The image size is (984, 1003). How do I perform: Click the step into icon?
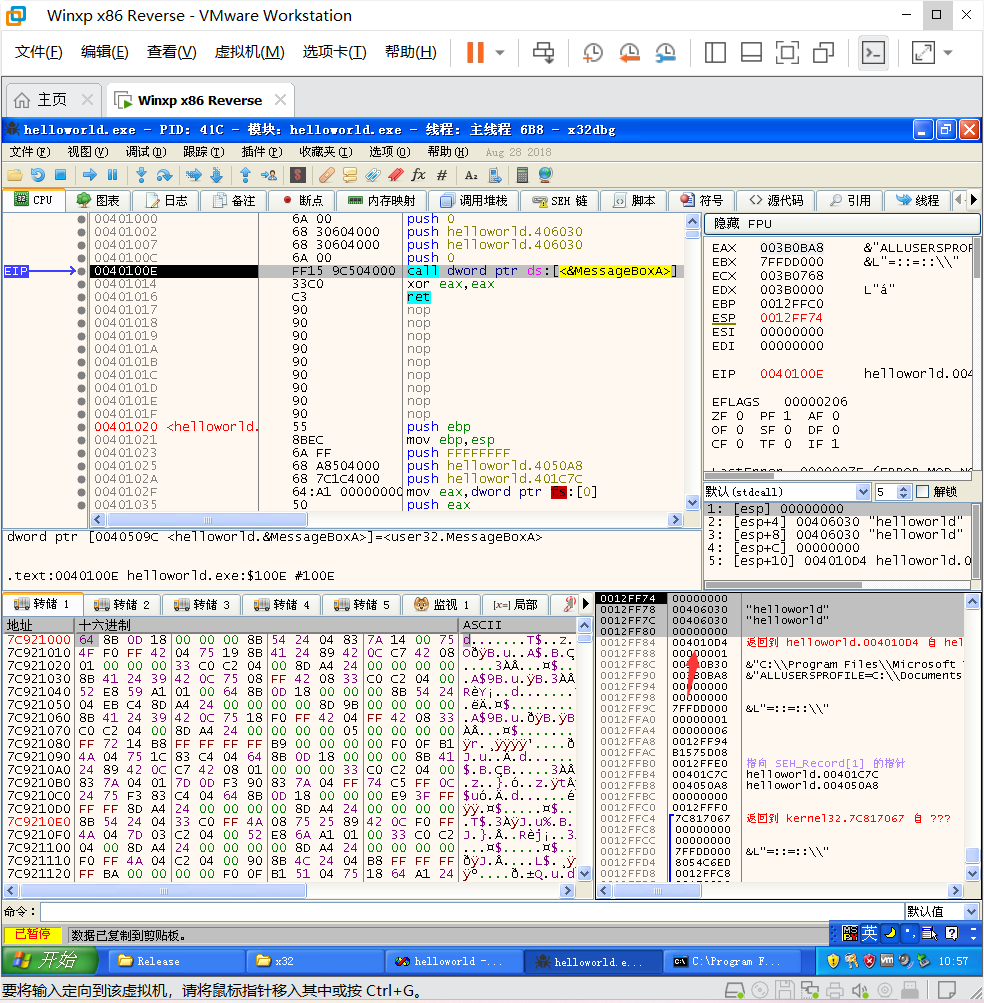[x=141, y=175]
